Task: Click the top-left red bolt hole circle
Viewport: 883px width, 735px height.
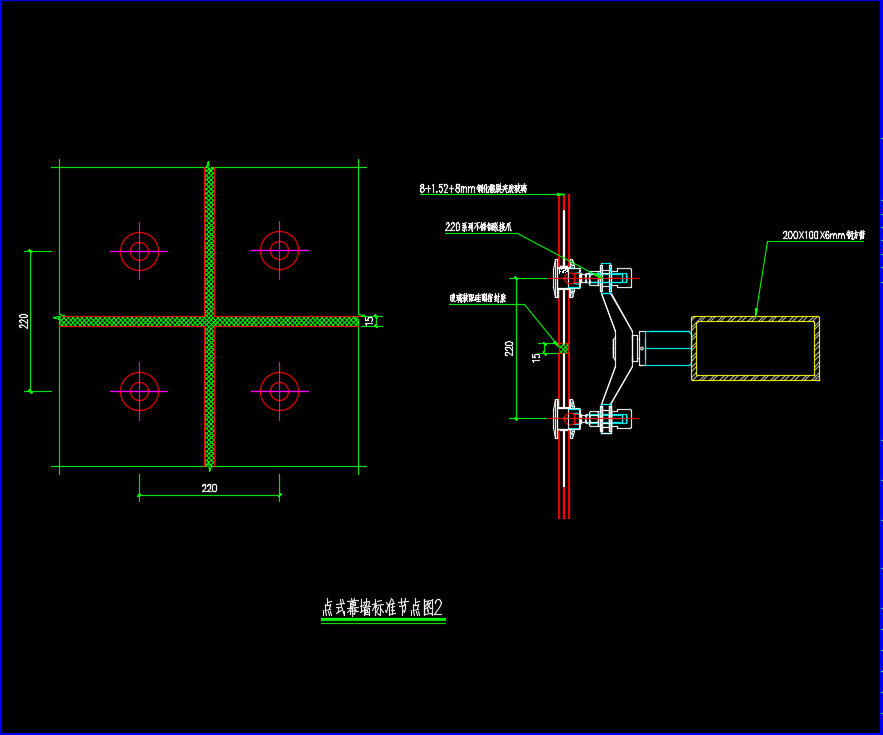Action: coord(139,250)
